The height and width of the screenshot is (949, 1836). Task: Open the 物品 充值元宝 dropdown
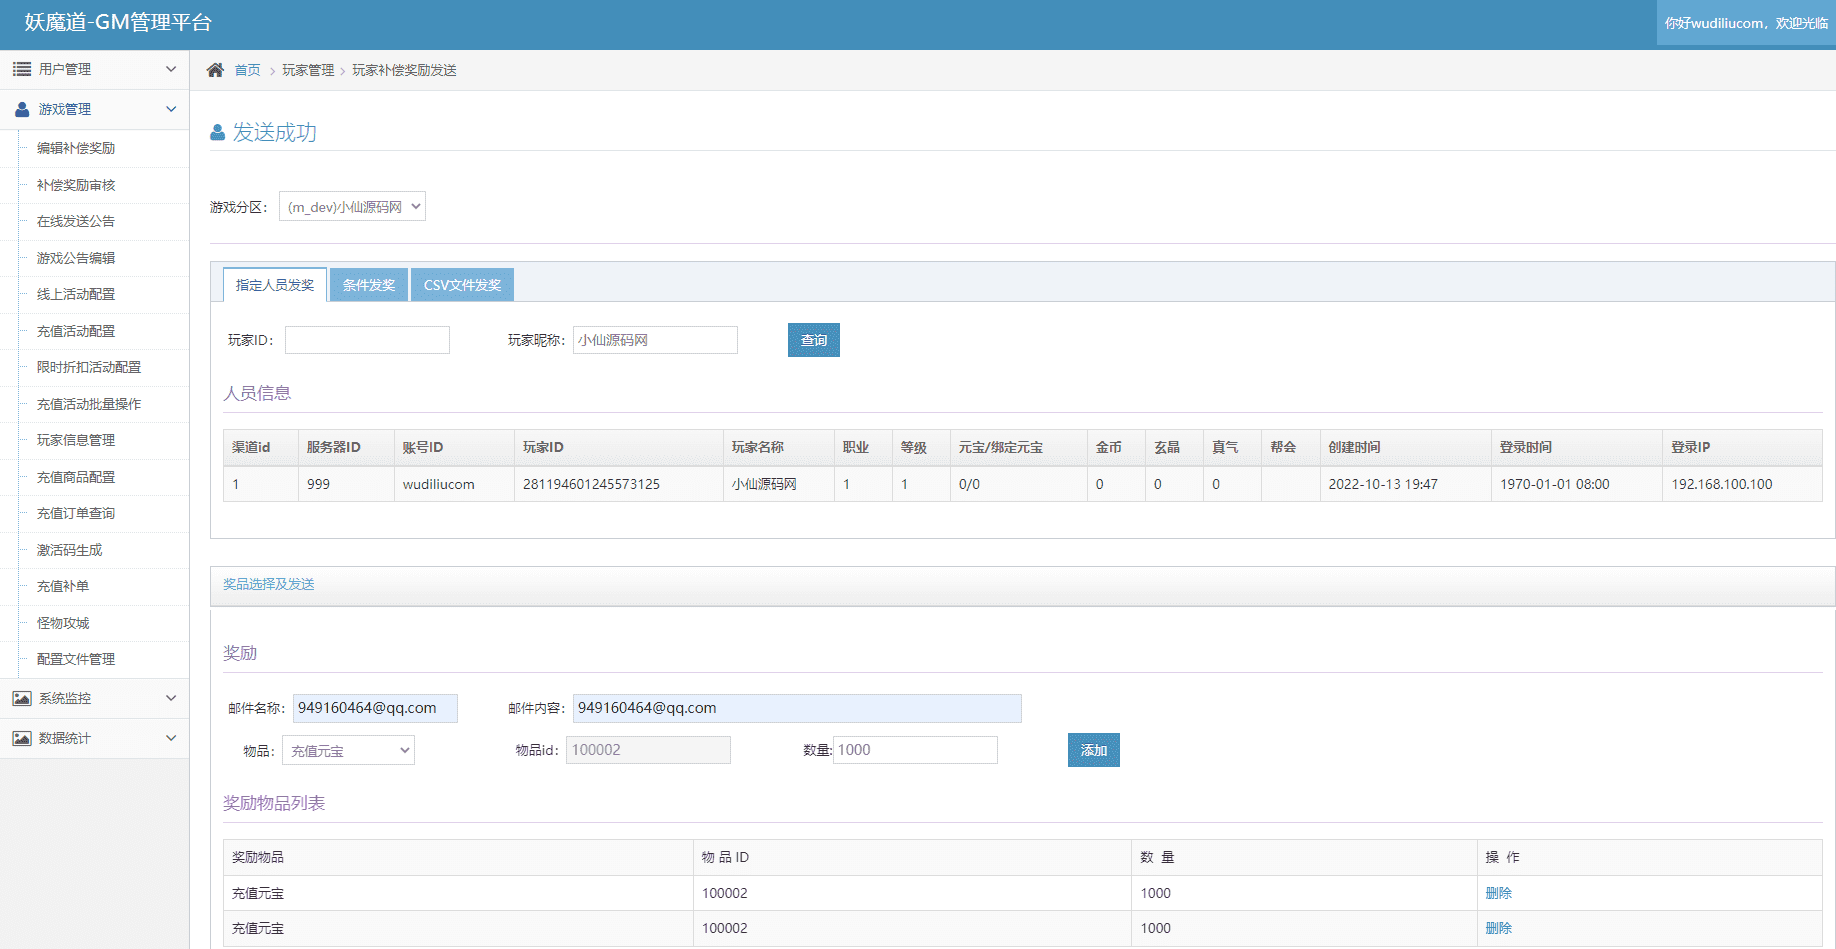(348, 750)
